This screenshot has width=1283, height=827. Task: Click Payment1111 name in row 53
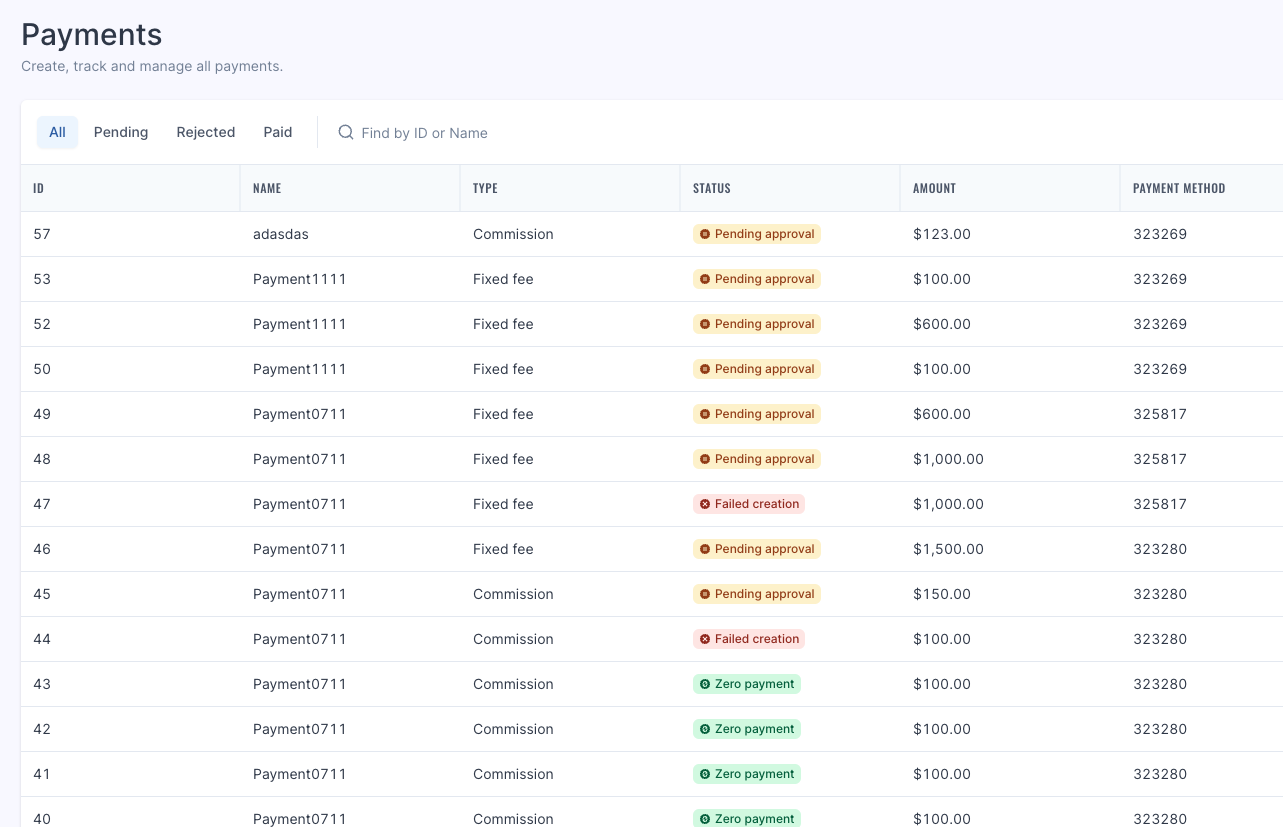[300, 279]
